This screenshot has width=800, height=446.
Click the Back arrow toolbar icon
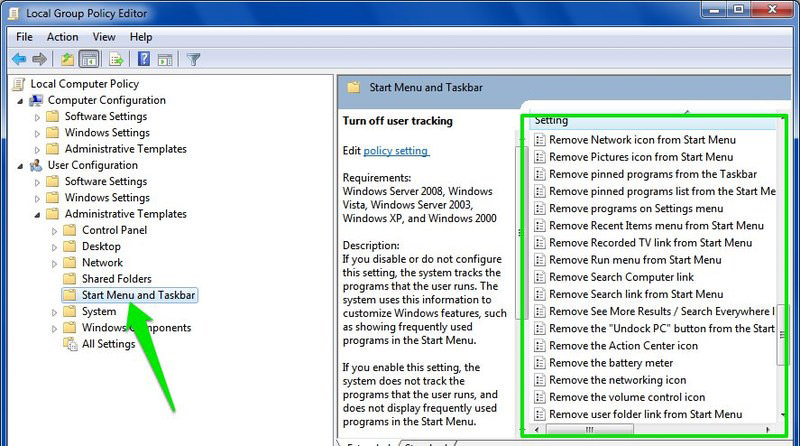click(x=19, y=59)
